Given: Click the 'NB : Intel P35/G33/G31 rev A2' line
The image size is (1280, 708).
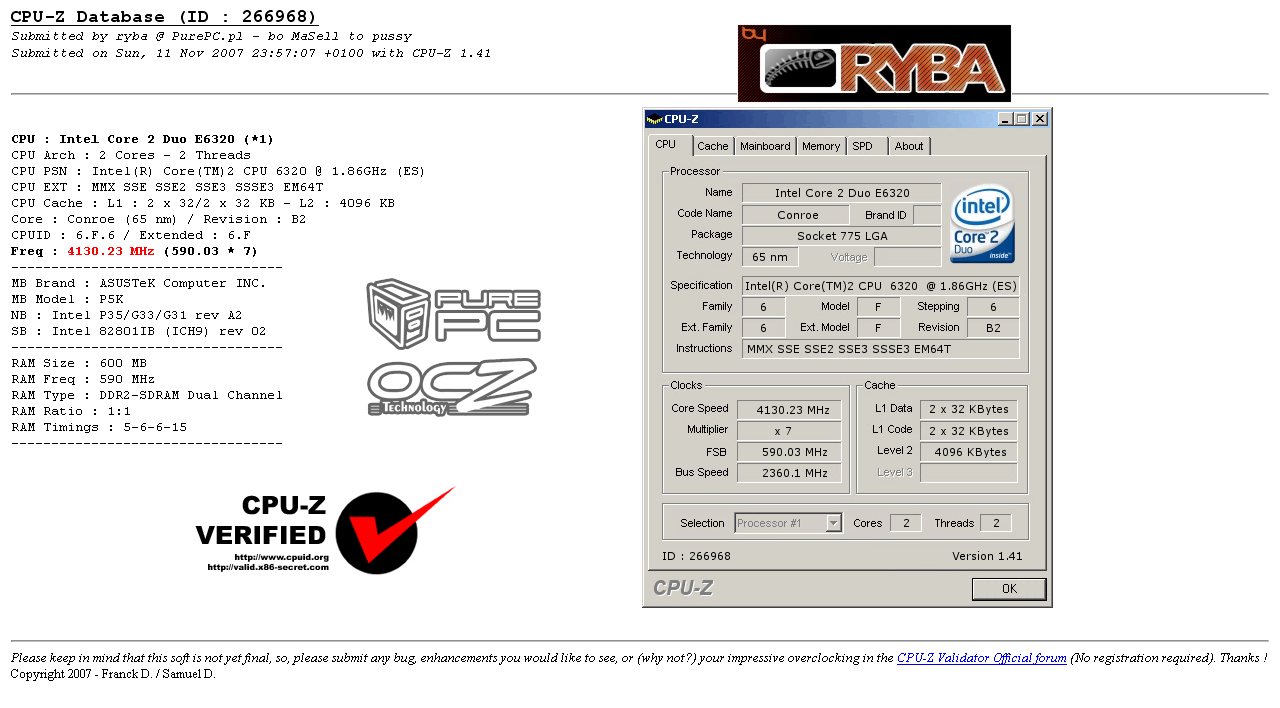Looking at the screenshot, I should pos(127,315).
